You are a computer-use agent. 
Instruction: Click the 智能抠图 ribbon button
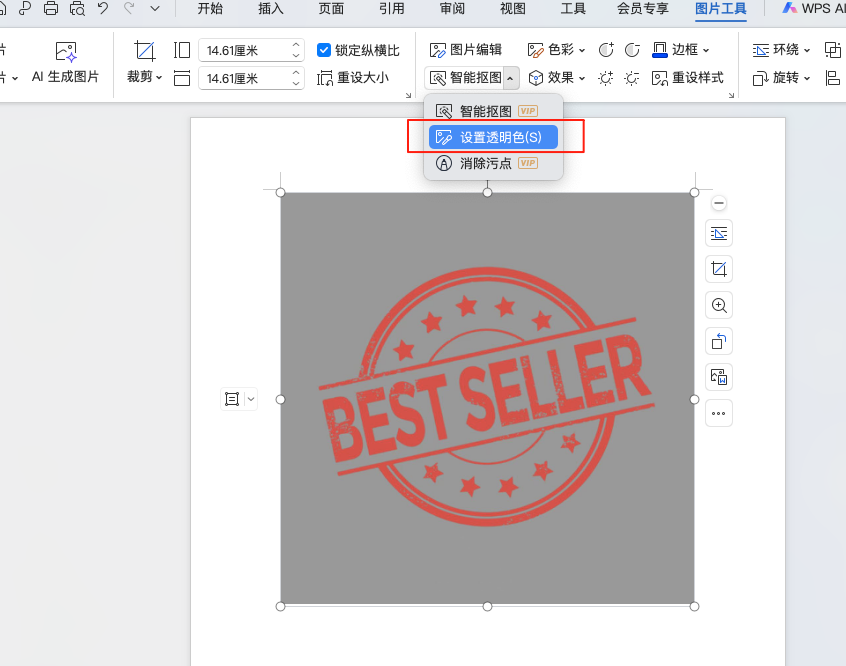coord(466,78)
